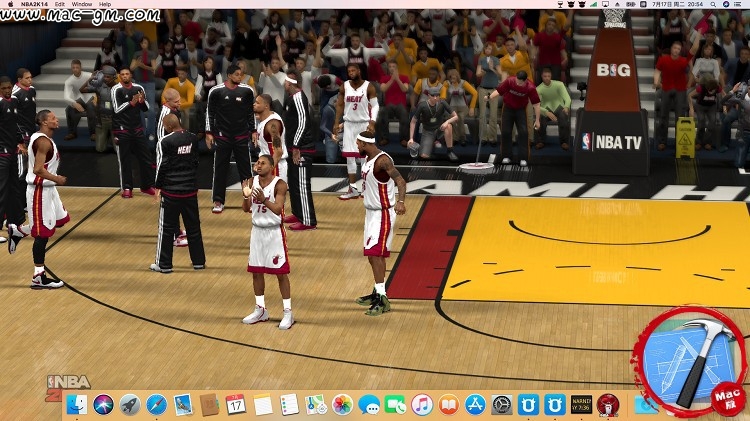Open the Help menu

[105, 4]
